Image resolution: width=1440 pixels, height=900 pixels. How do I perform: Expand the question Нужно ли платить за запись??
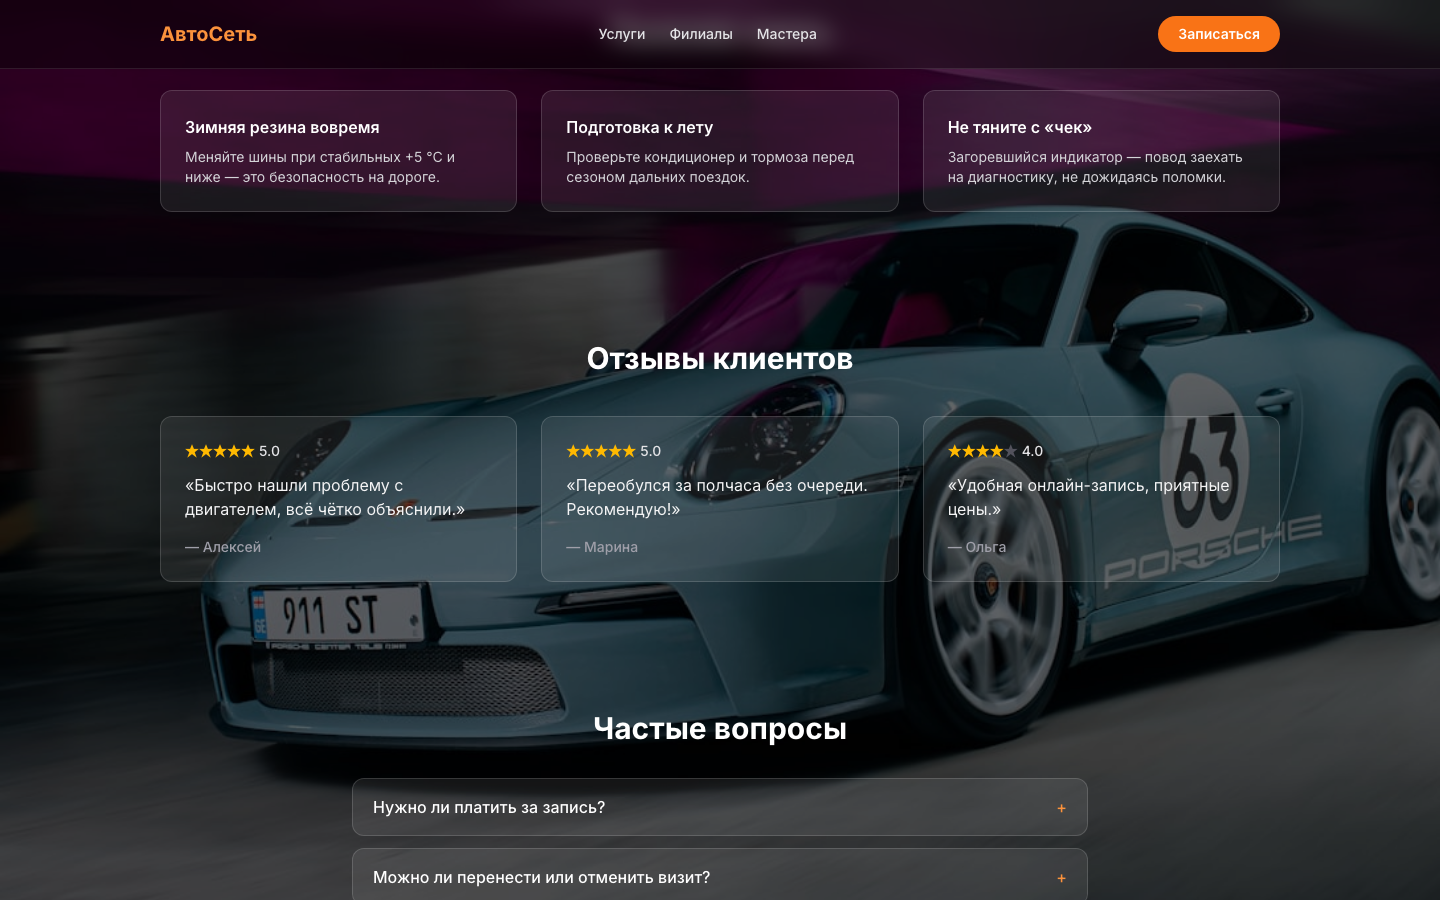(x=720, y=807)
